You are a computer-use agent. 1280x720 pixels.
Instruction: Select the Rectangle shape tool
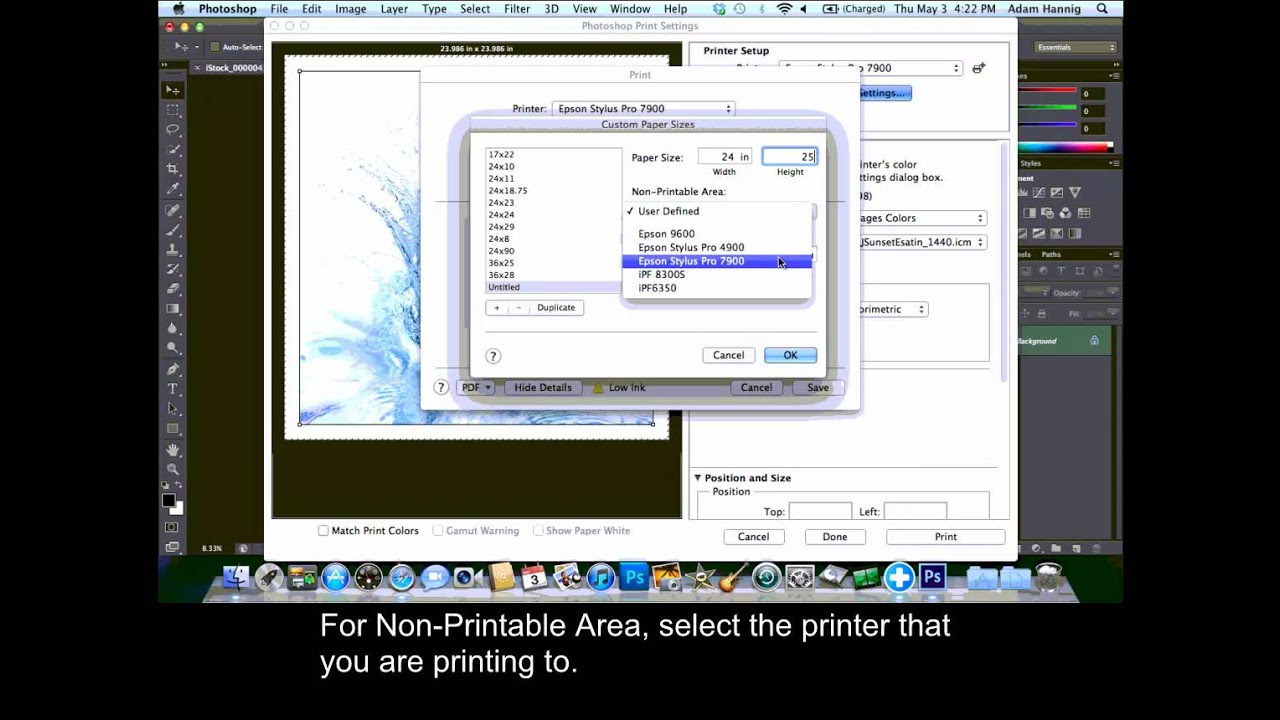point(173,429)
